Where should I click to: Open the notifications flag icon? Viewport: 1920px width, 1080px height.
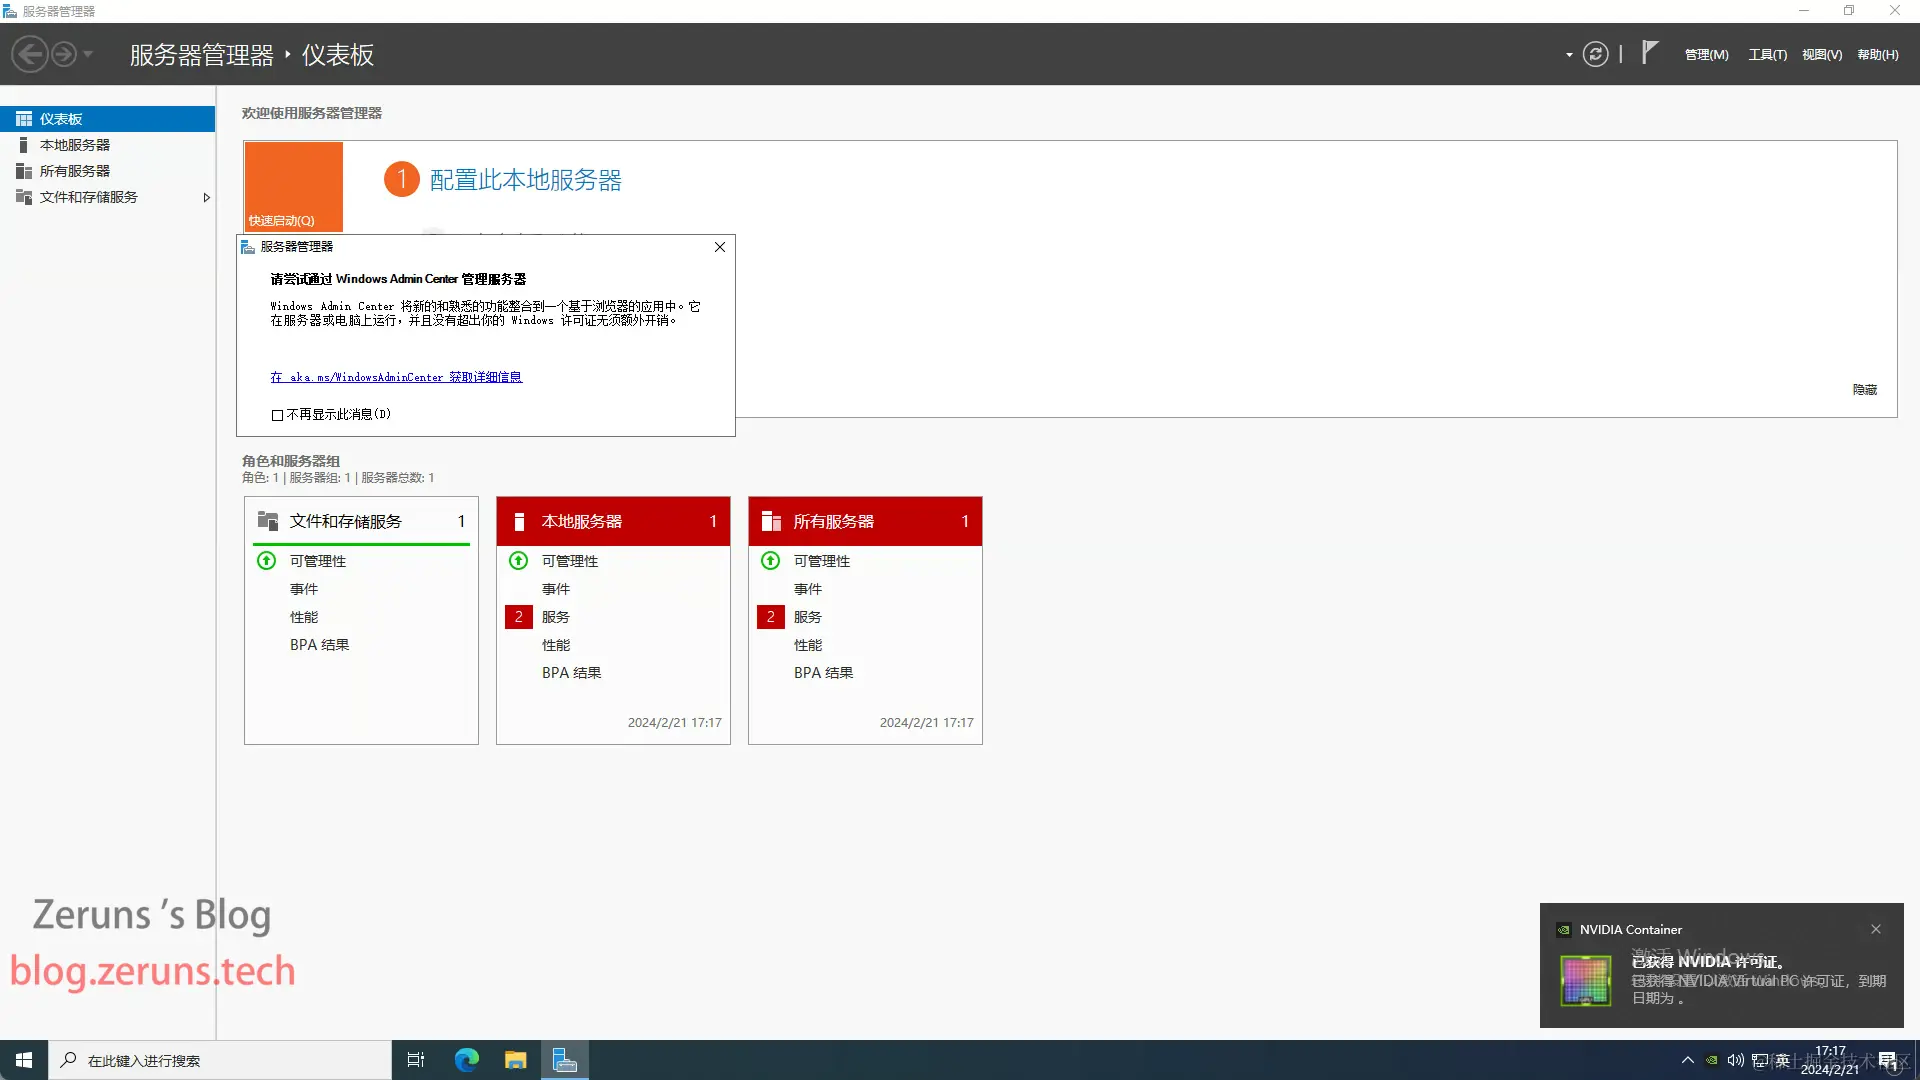(x=1650, y=53)
